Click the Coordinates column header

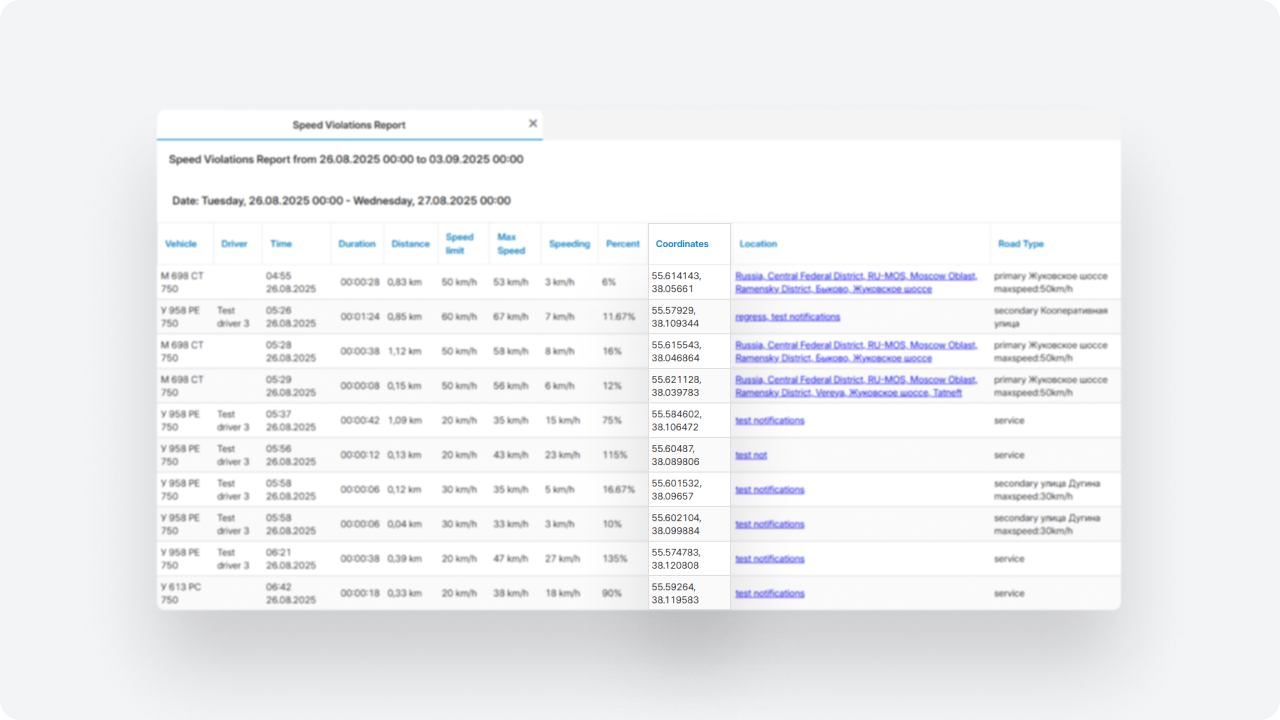(x=682, y=244)
